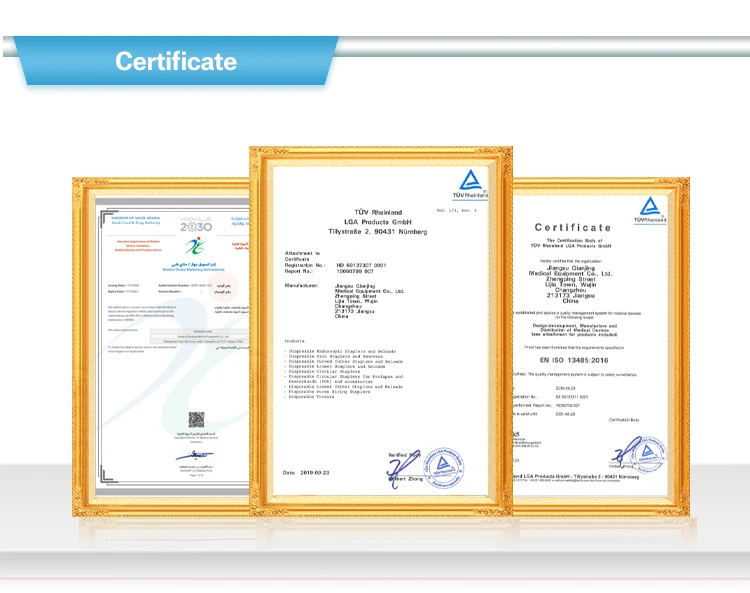Click the round blue stamp on right certificate
The image size is (750, 593).
(x=647, y=455)
